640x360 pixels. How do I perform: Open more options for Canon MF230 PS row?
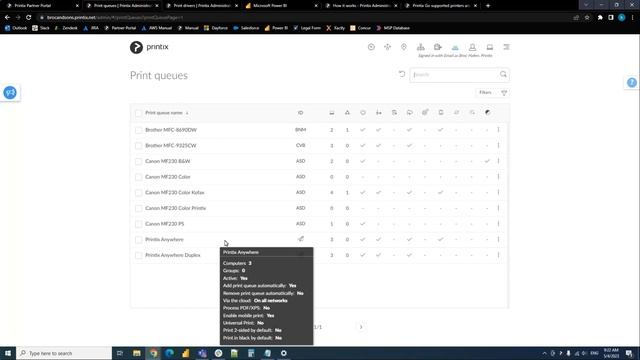(x=498, y=224)
